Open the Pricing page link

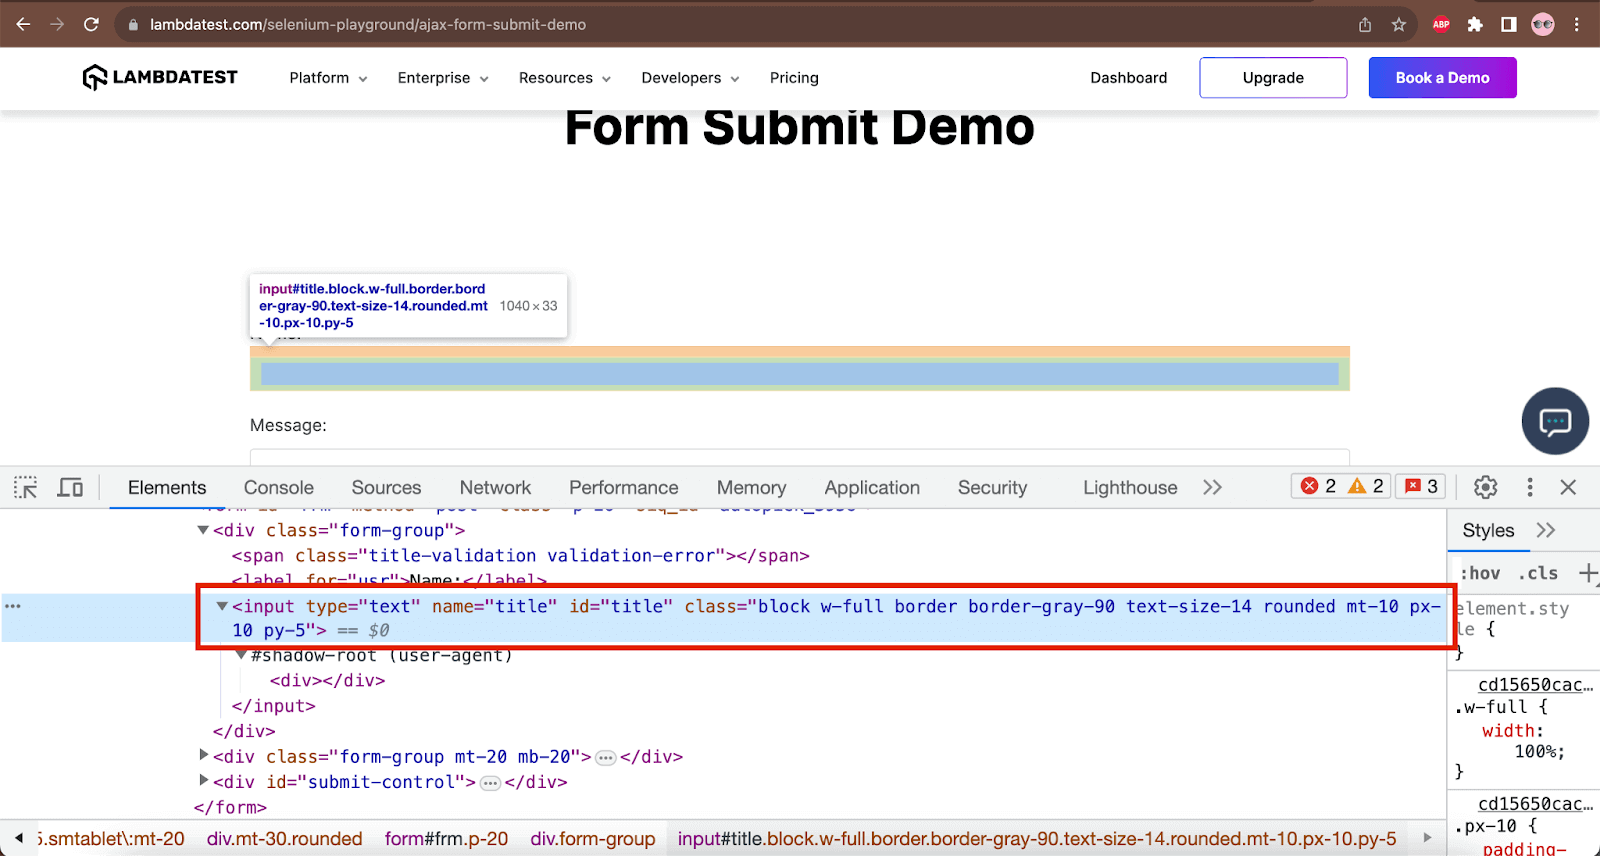pyautogui.click(x=794, y=78)
